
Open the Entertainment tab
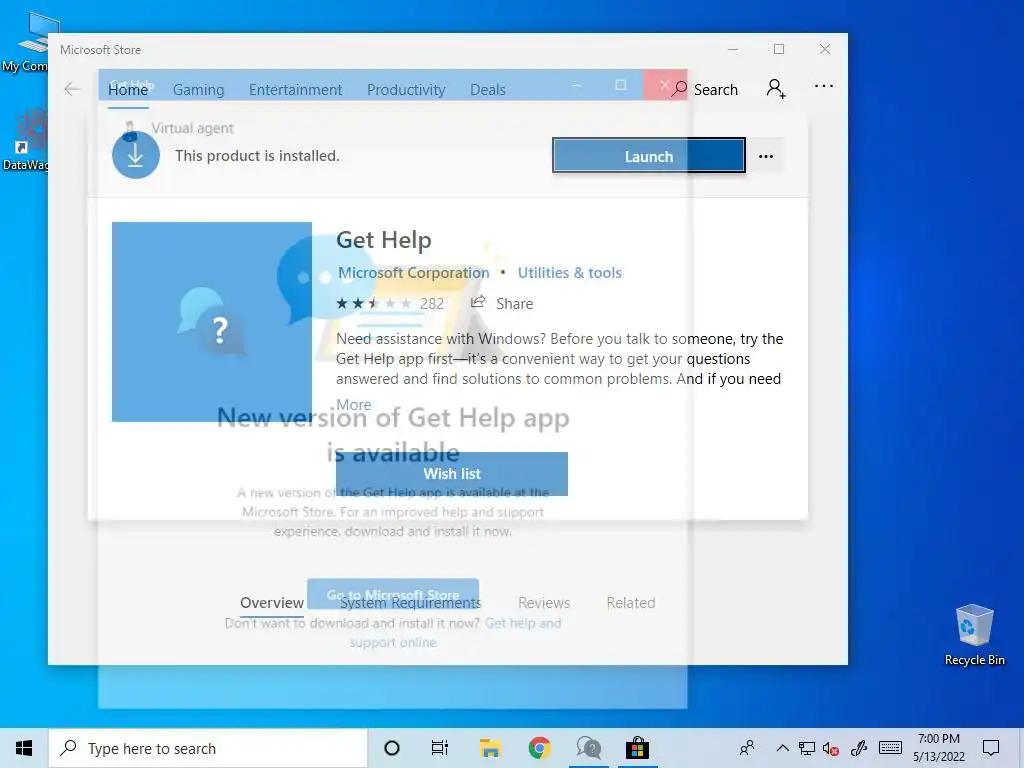pos(295,89)
